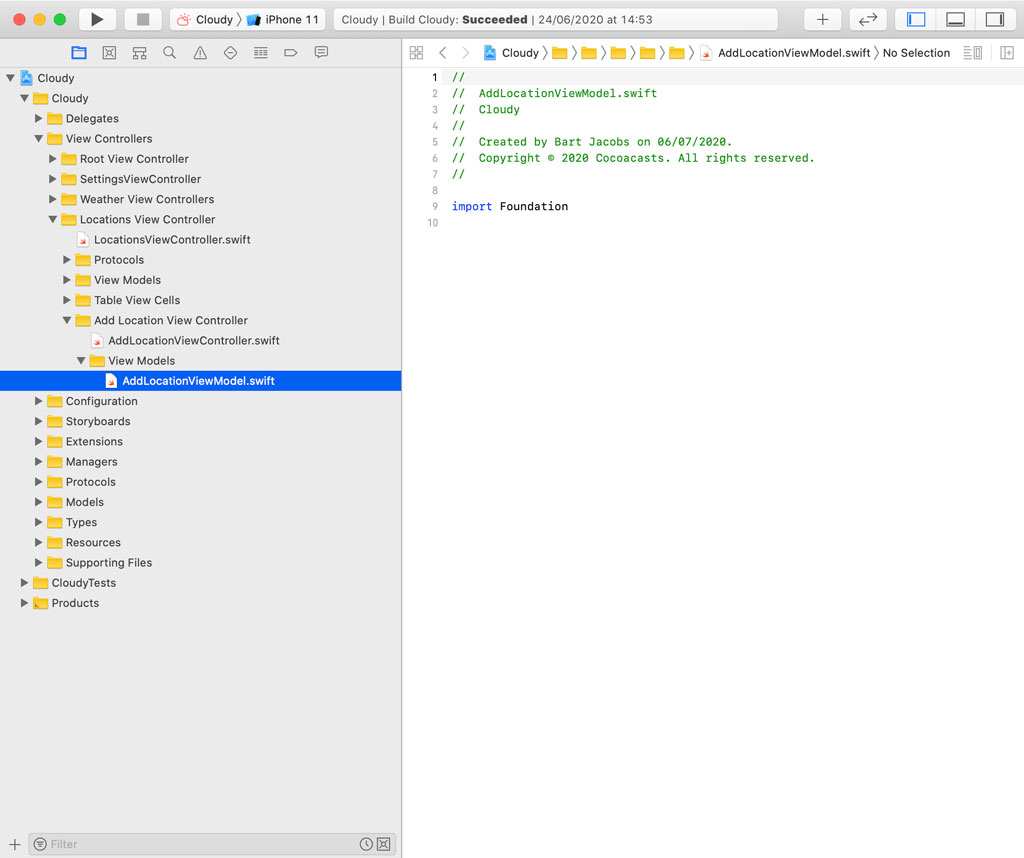This screenshot has height=858, width=1024.
Task: Click the Library plus icon in toolbar
Action: 822,19
